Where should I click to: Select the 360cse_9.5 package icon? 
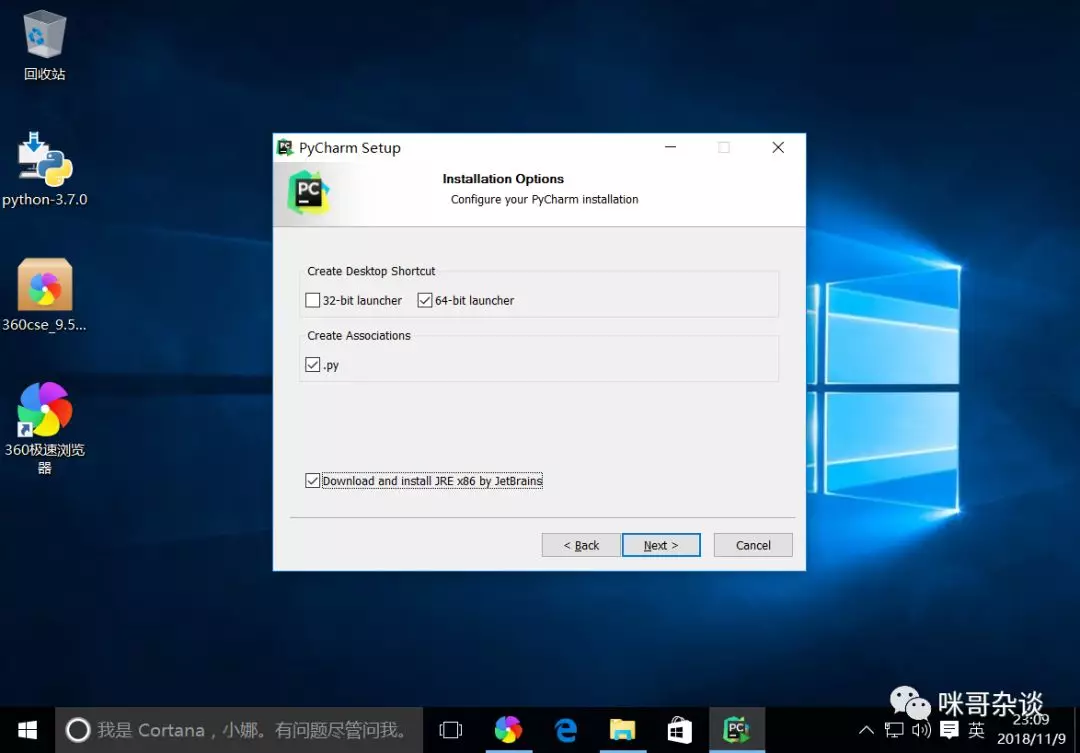tap(45, 295)
